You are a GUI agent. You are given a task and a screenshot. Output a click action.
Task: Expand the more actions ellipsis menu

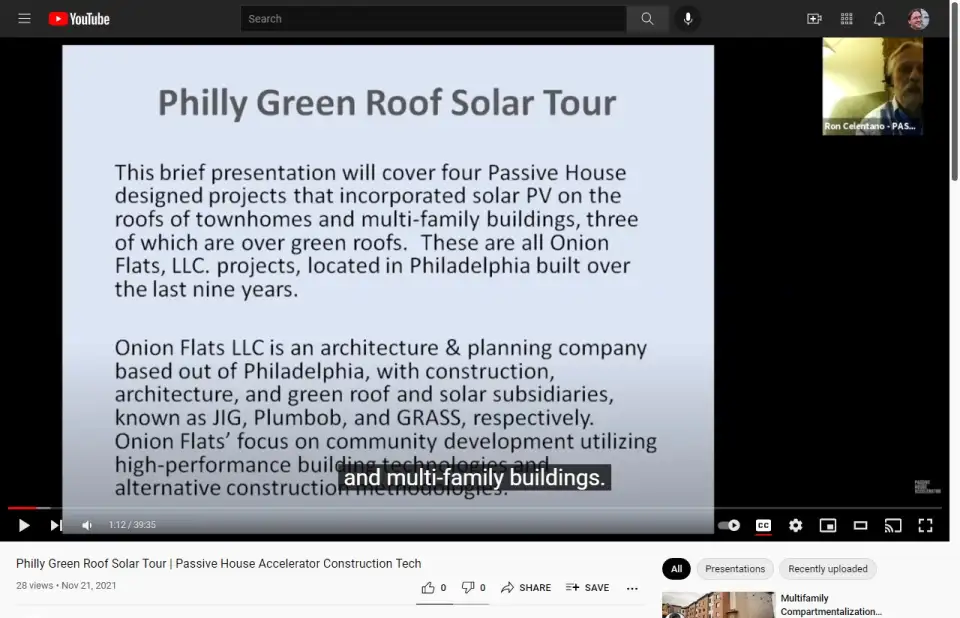[631, 588]
